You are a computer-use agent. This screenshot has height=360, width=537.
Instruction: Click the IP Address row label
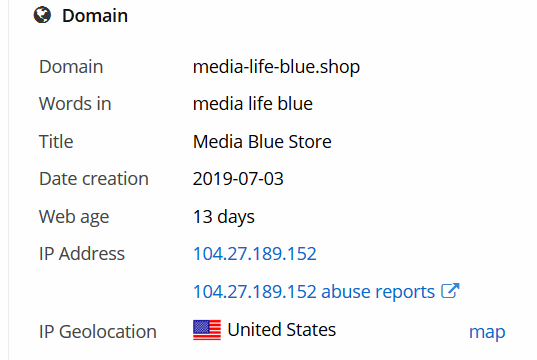[82, 254]
